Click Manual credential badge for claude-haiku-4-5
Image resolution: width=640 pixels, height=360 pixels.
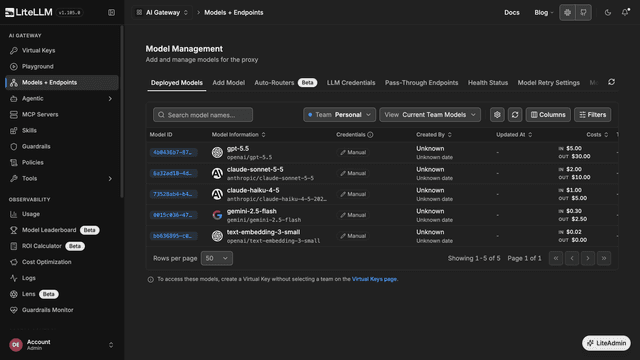coord(353,194)
